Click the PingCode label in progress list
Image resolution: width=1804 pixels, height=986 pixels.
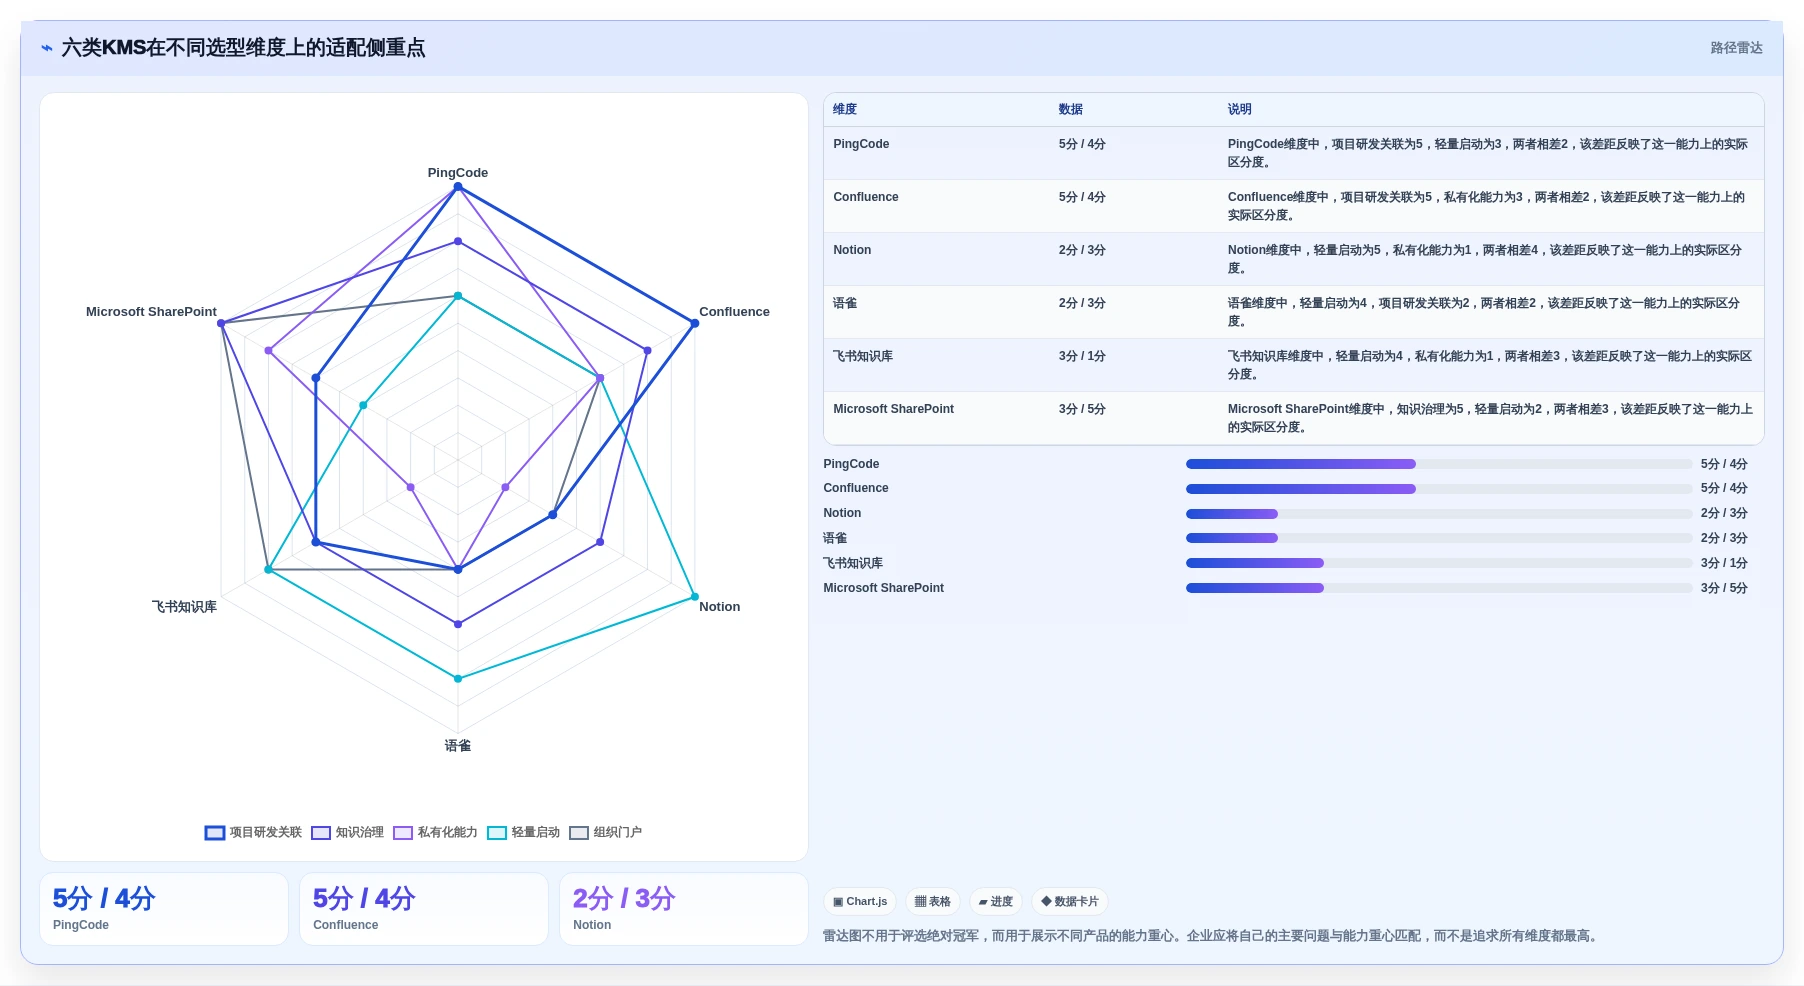coord(851,464)
